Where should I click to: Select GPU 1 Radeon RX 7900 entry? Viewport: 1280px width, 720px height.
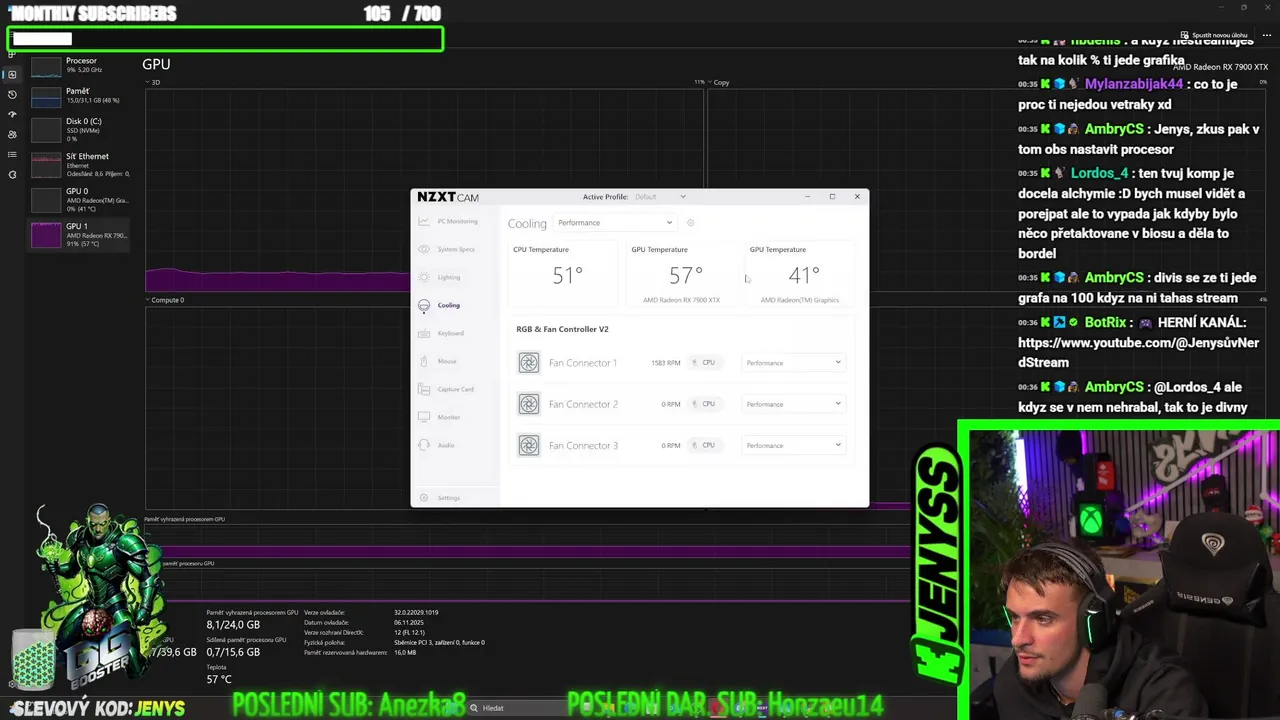point(80,234)
